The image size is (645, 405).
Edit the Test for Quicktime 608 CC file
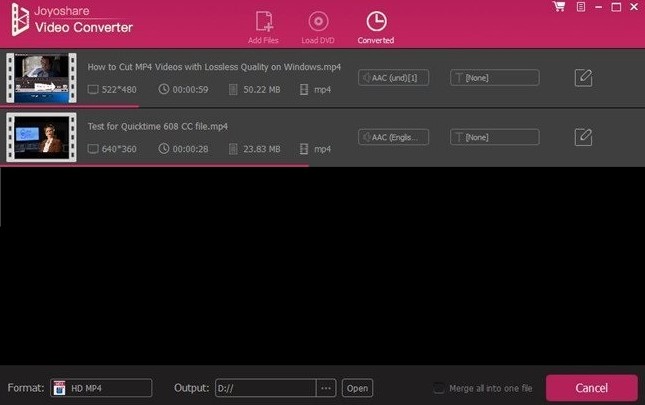[583, 137]
